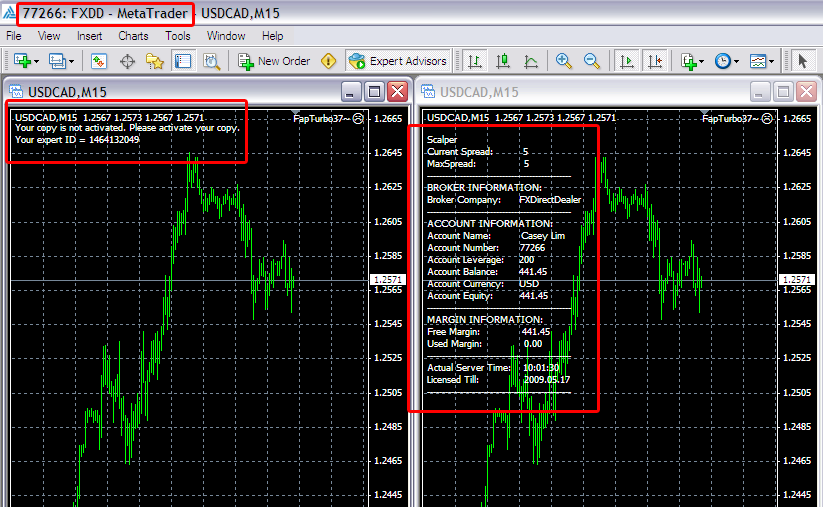Image resolution: width=823 pixels, height=507 pixels.
Task: Open MetaEditor via yellow diamond icon
Action: [x=329, y=61]
